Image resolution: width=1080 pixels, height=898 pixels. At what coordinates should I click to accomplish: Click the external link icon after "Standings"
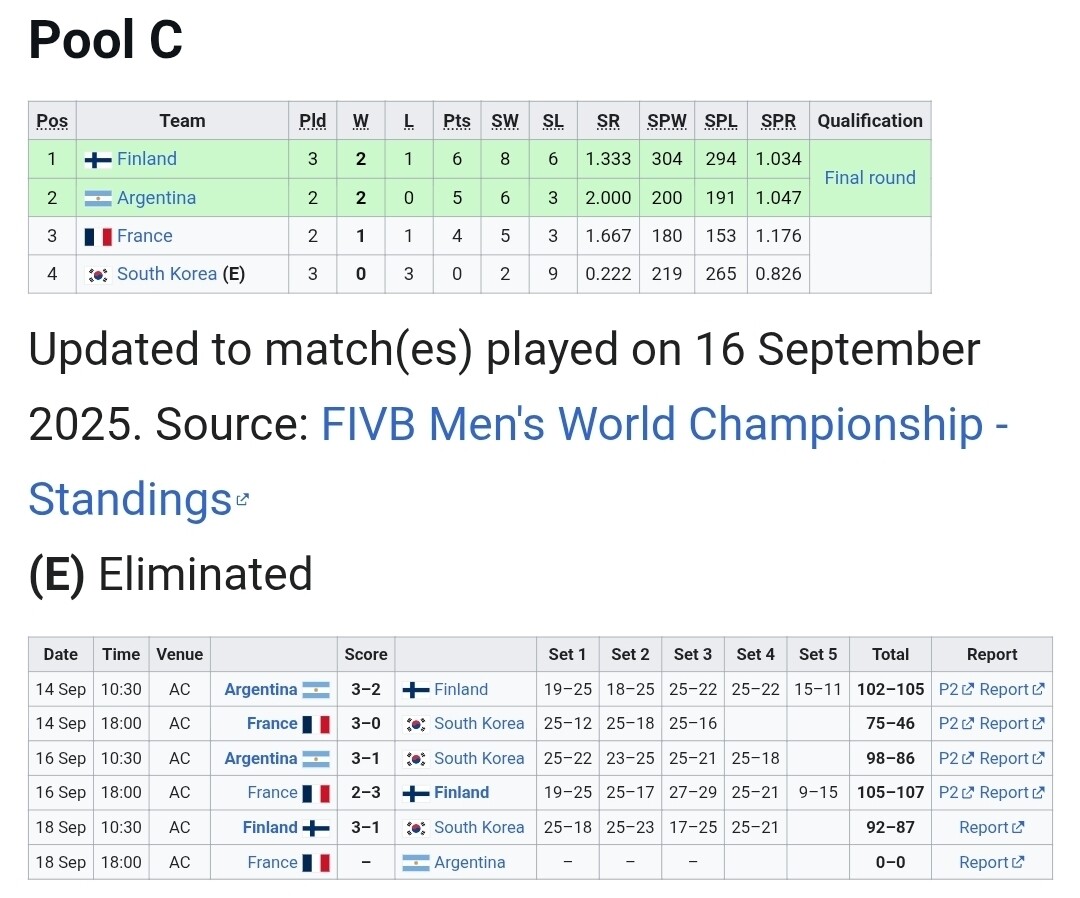[242, 499]
